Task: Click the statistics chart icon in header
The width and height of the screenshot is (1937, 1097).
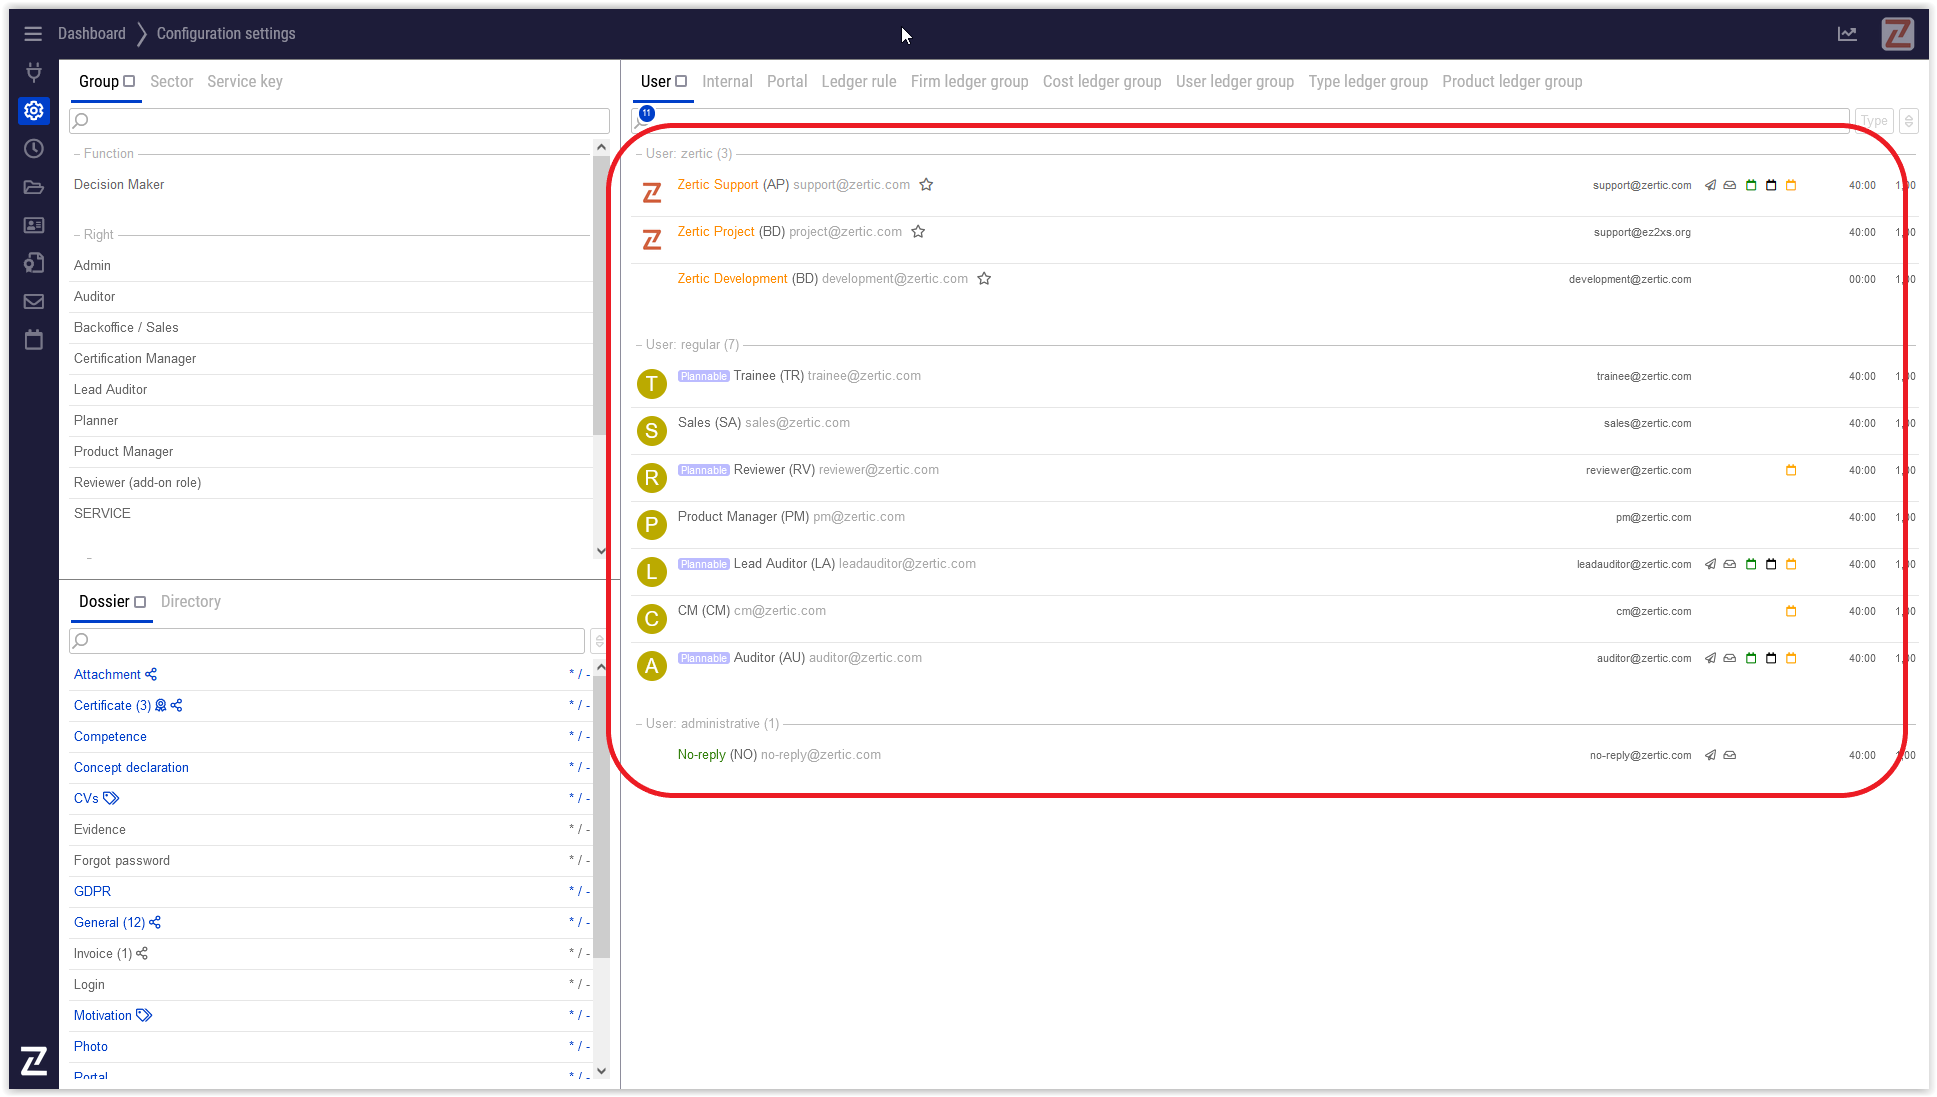Action: (x=1847, y=34)
